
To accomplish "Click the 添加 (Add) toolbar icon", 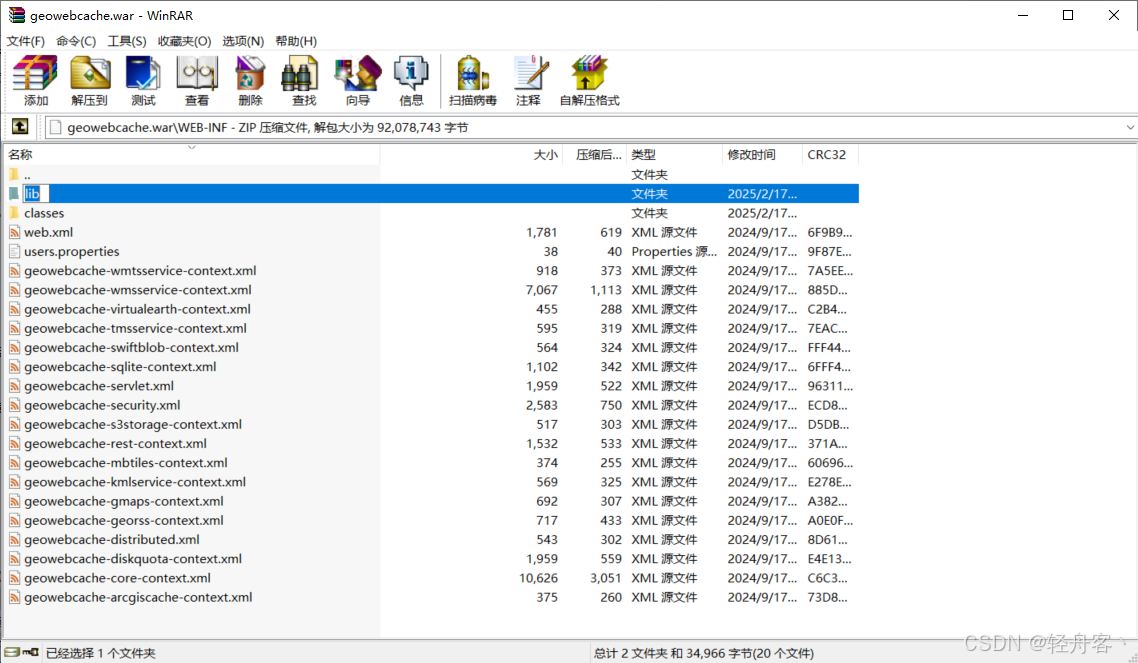I will tap(35, 74).
